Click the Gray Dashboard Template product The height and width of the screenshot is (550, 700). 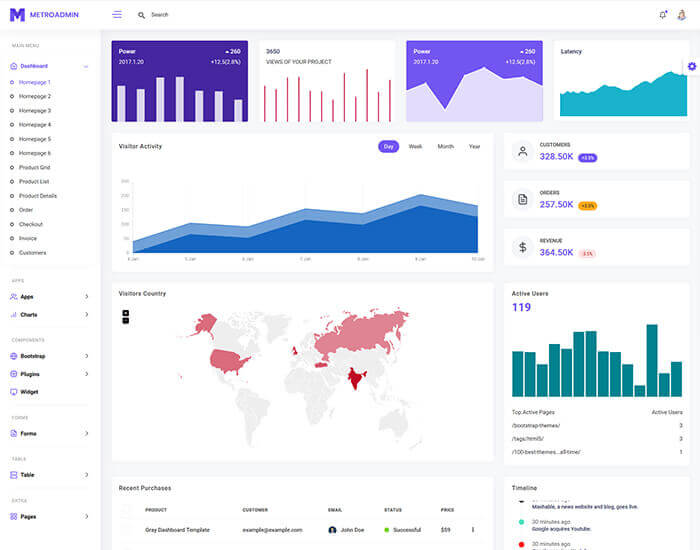177,530
